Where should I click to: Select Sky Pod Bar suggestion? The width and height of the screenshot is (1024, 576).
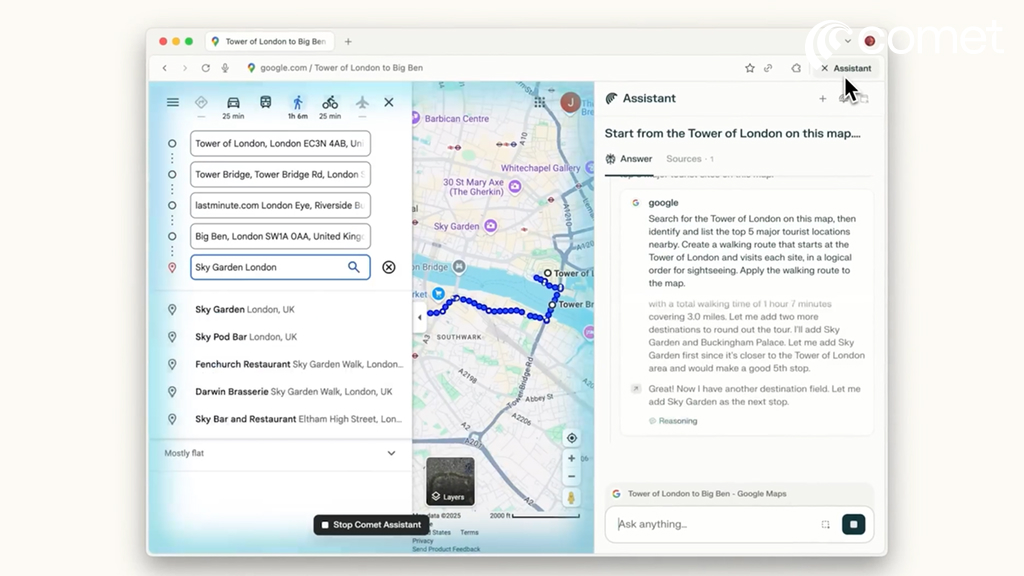(x=281, y=337)
